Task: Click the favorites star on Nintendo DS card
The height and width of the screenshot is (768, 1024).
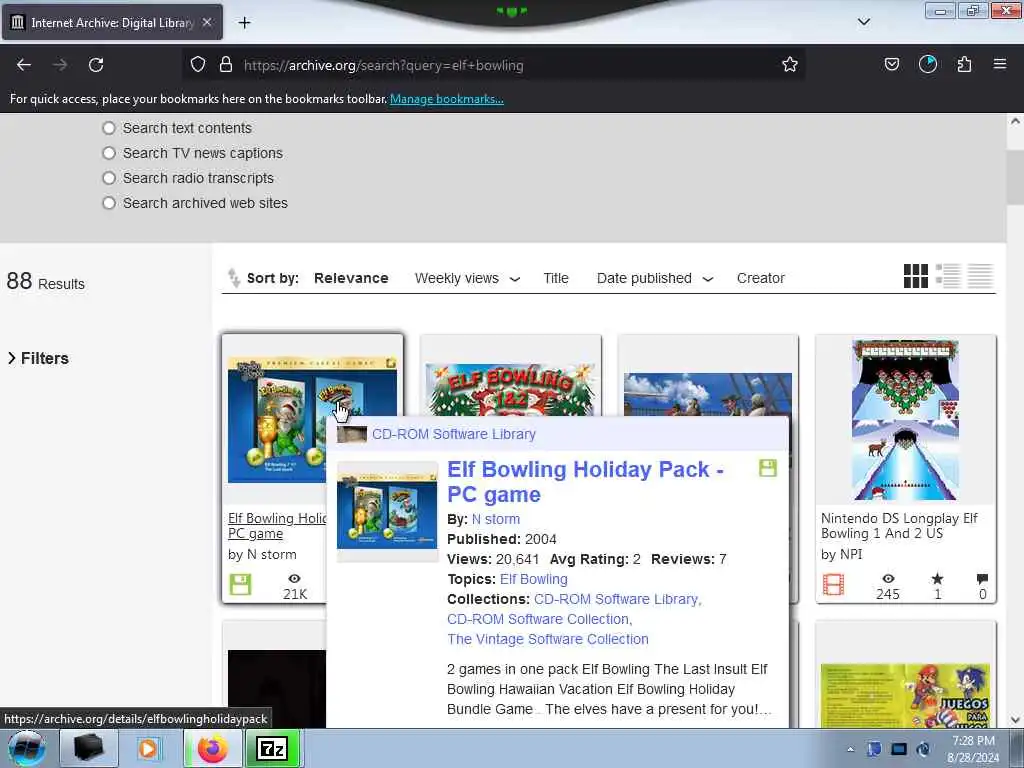Action: (x=937, y=579)
